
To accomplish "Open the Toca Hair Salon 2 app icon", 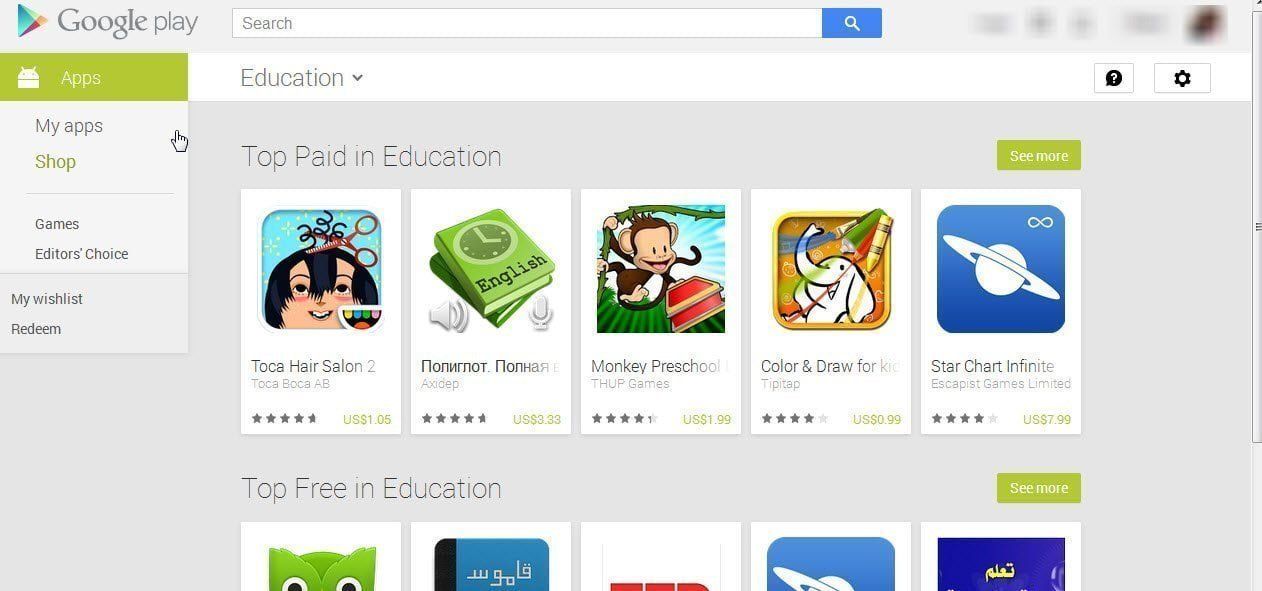I will click(321, 270).
